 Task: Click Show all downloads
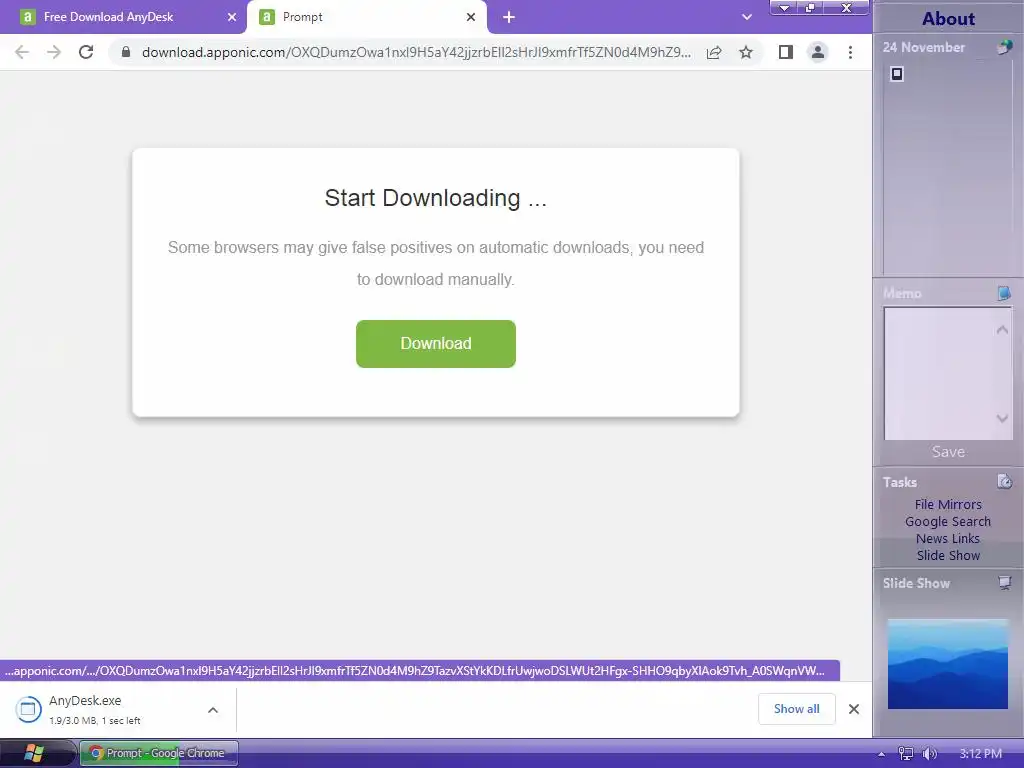point(797,709)
